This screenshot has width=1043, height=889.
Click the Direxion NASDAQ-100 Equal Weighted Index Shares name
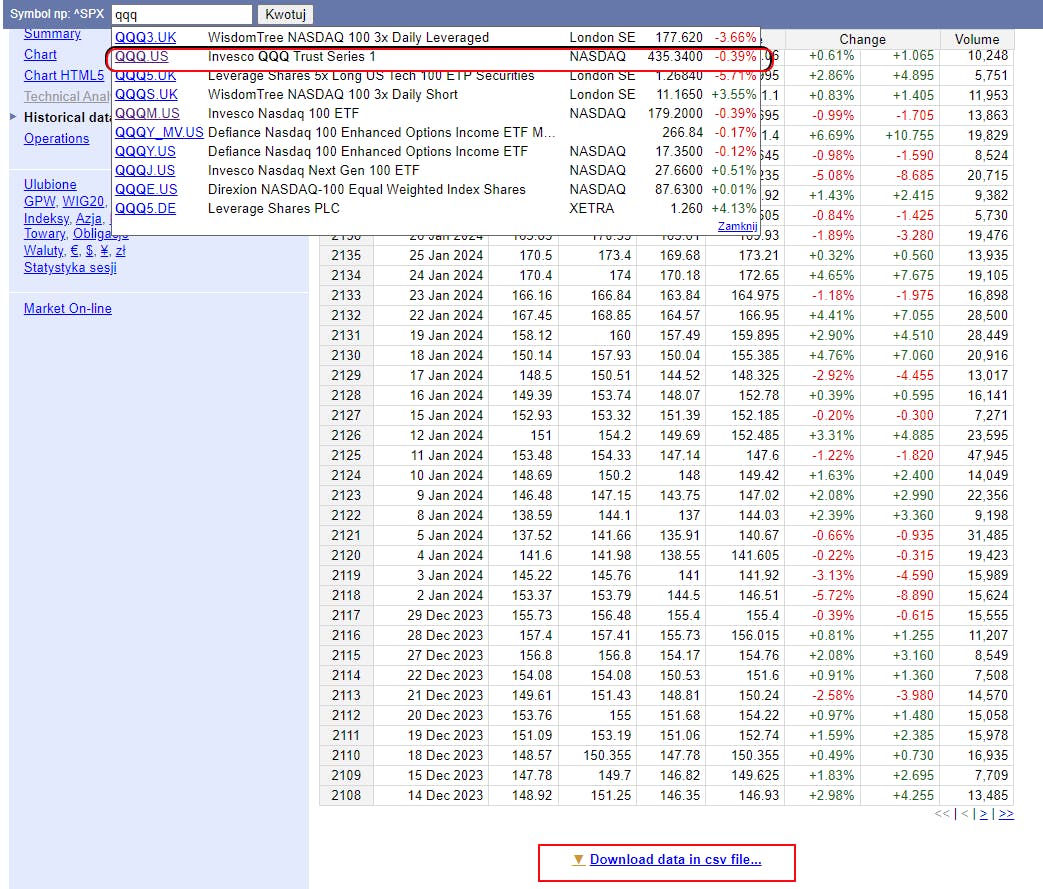(367, 190)
